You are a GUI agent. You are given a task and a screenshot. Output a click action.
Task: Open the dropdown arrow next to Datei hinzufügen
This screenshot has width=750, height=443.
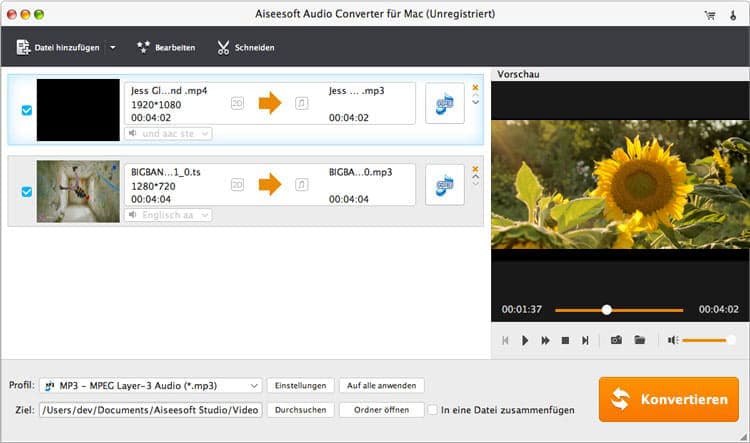pyautogui.click(x=112, y=47)
